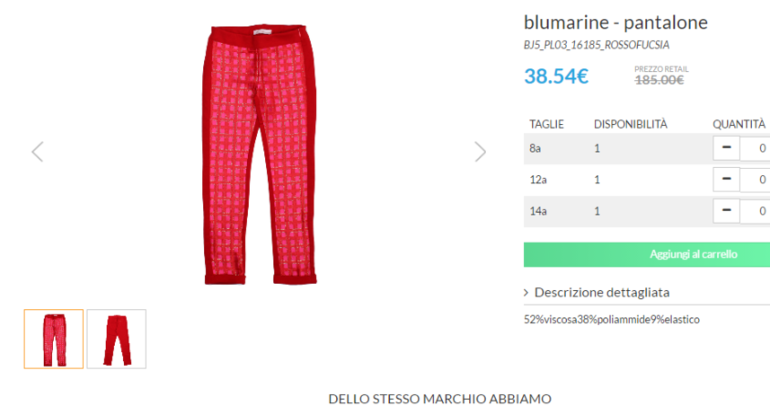Viewport: 770px width, 406px height.
Task: Select back view pants thumbnail
Action: 116,339
